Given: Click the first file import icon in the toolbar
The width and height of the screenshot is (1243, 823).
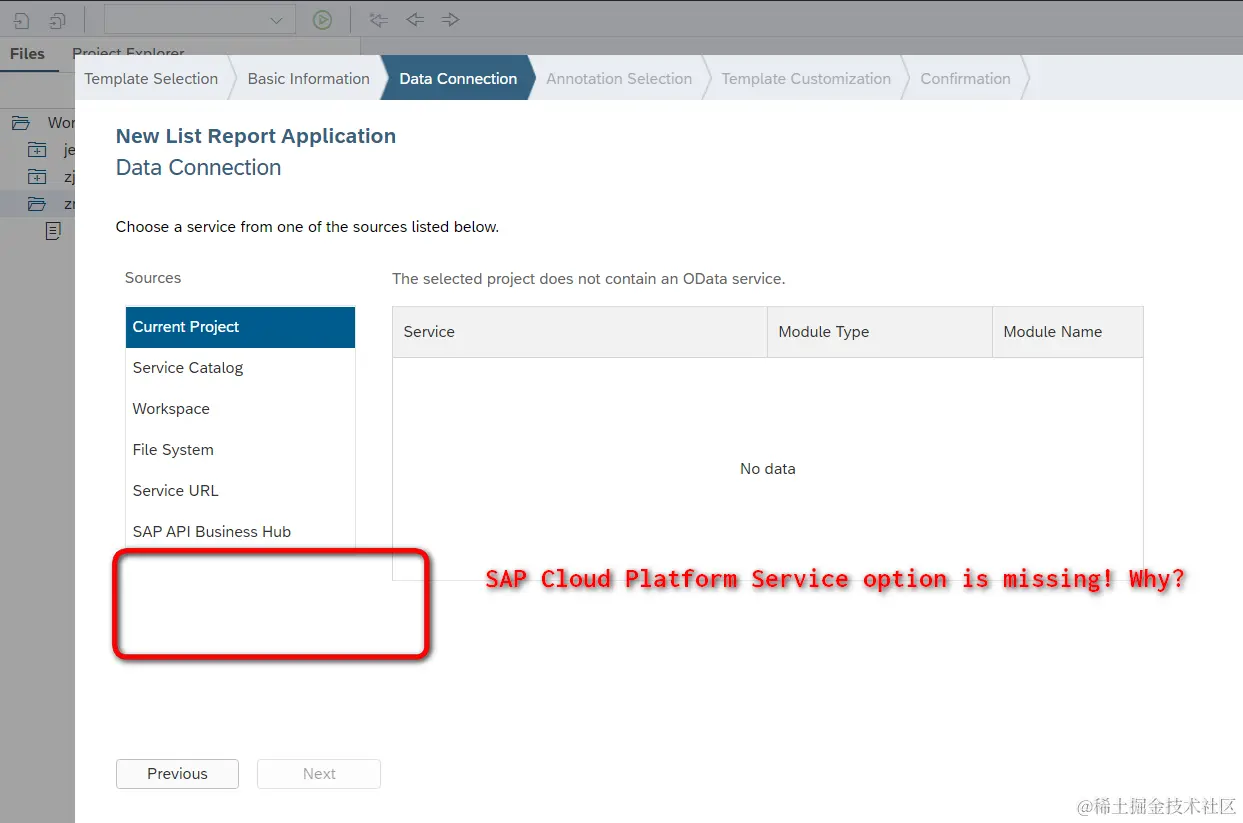Looking at the screenshot, I should 21,19.
